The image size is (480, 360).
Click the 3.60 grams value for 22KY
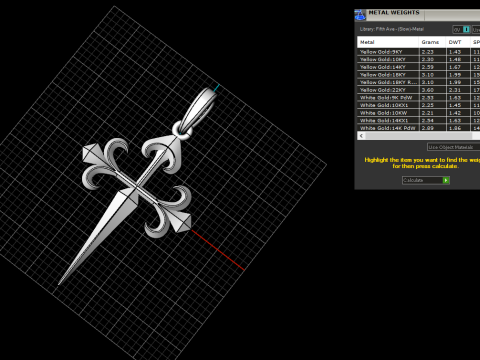(427, 90)
